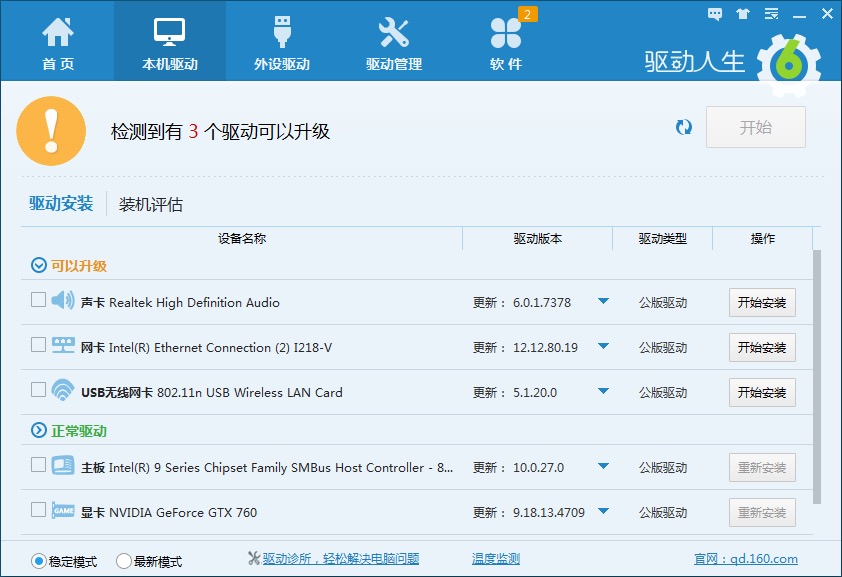Click 开始安装 for USB Wireless LAN Card
Viewport: 842px width, 577px height.
point(762,393)
